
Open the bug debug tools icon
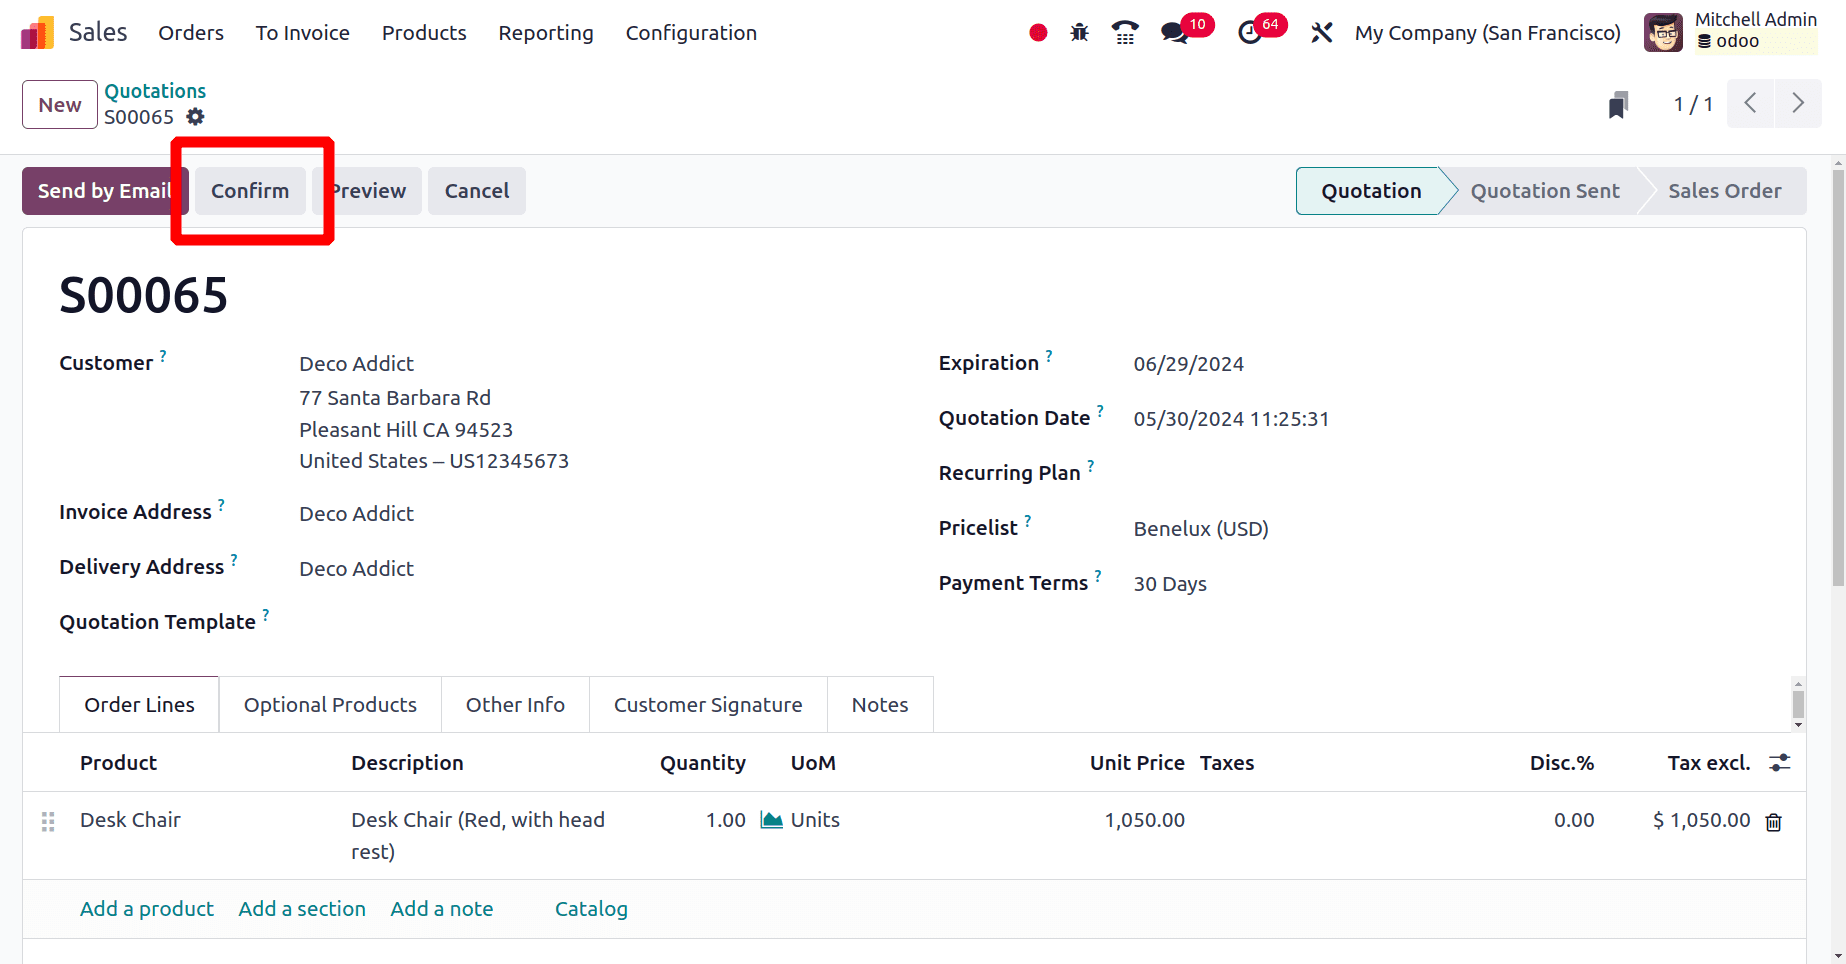click(1079, 33)
